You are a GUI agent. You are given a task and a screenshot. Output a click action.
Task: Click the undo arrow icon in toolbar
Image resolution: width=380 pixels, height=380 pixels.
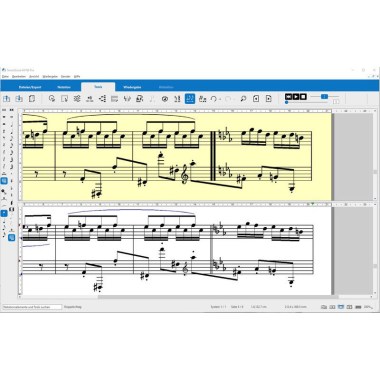pos(214,99)
